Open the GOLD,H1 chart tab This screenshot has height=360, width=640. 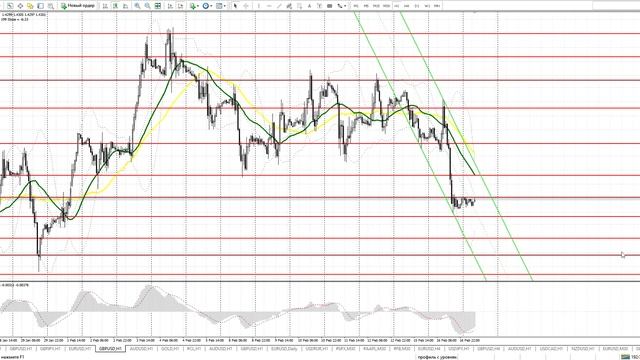[170, 349]
